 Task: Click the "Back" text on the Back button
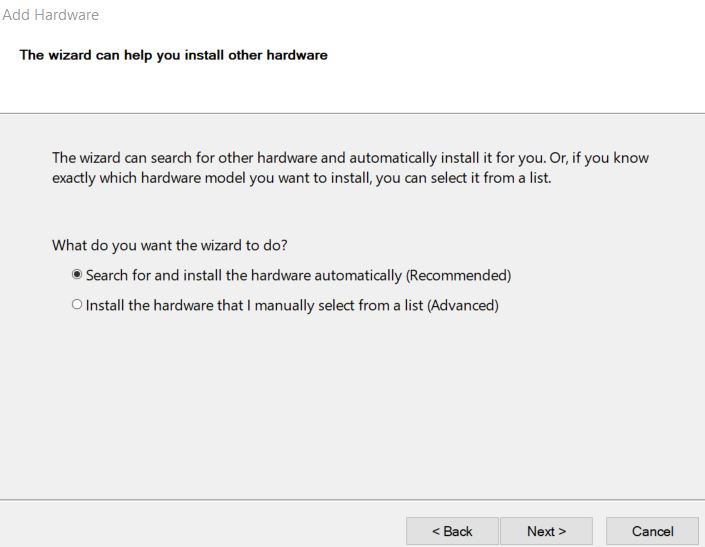pos(458,531)
